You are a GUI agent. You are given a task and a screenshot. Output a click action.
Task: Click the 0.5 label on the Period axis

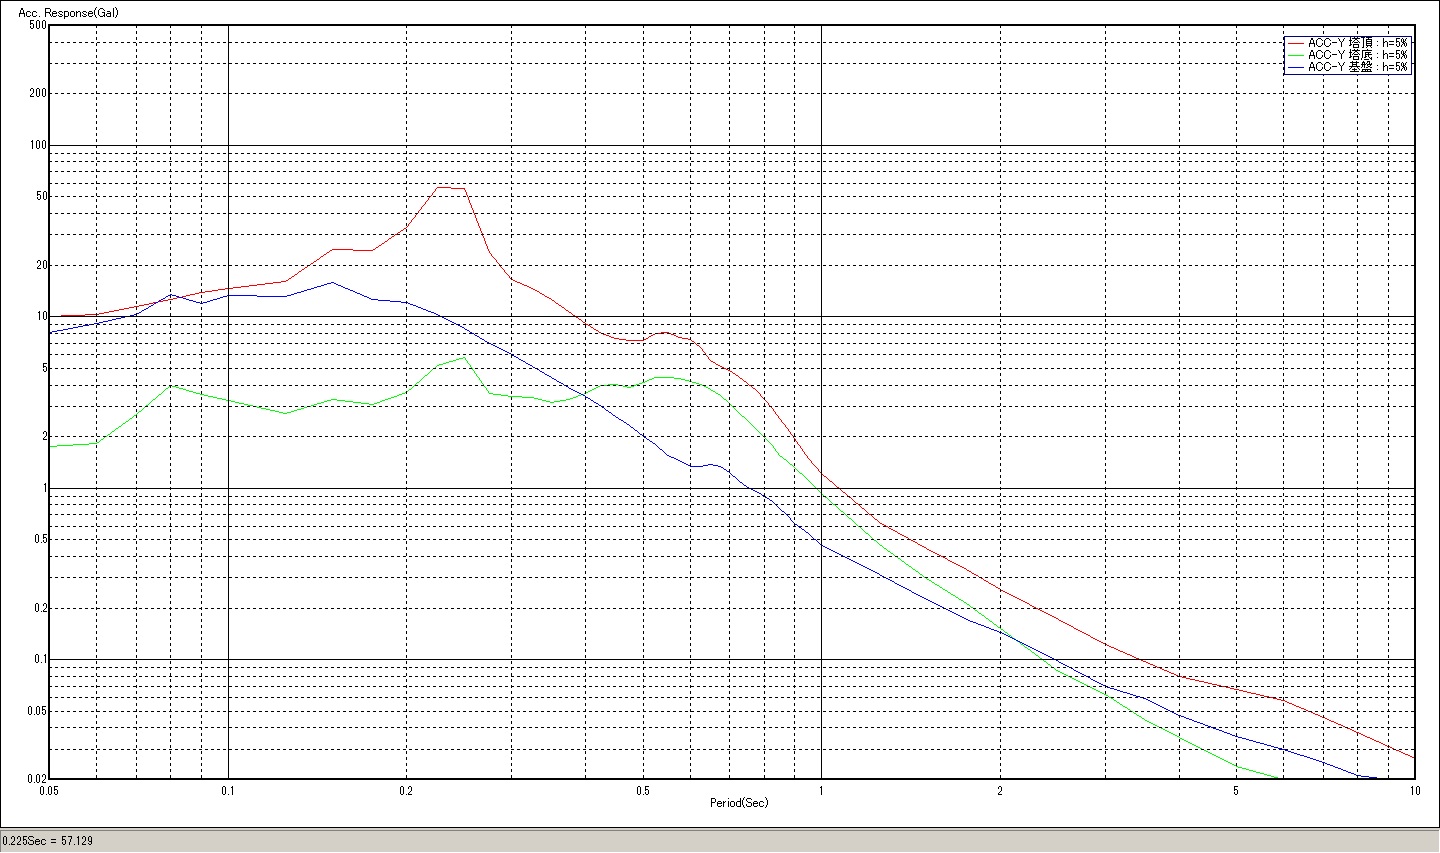click(643, 790)
